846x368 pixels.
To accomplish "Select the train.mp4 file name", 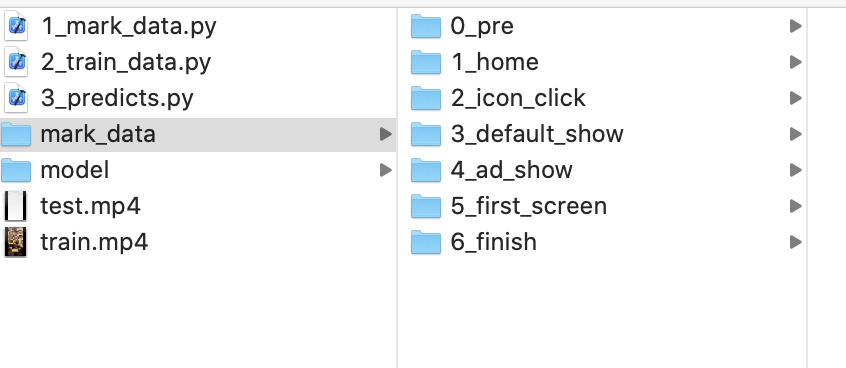I will tap(94, 242).
